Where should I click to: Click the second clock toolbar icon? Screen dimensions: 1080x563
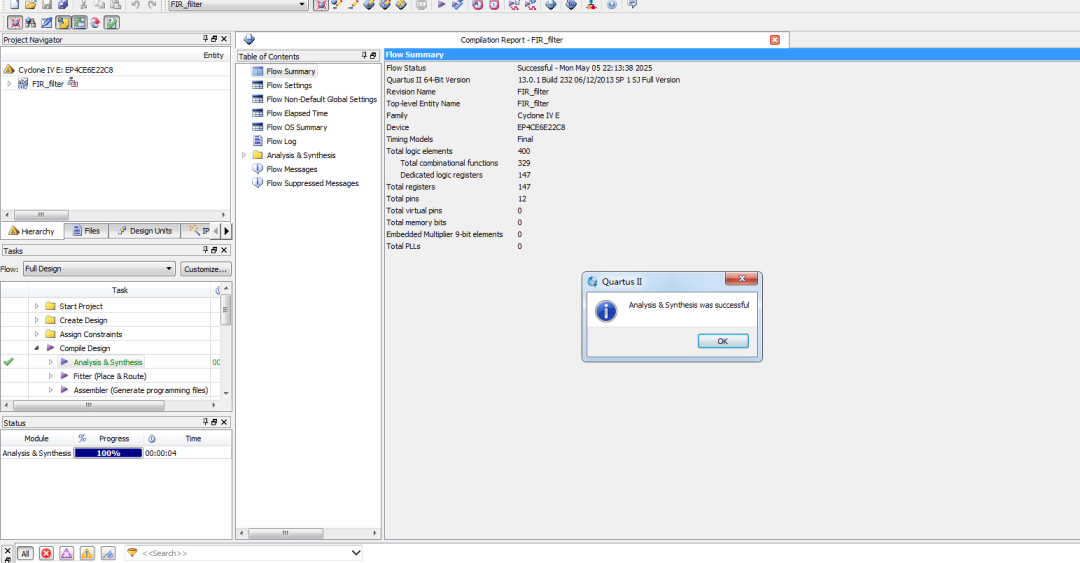click(x=494, y=4)
